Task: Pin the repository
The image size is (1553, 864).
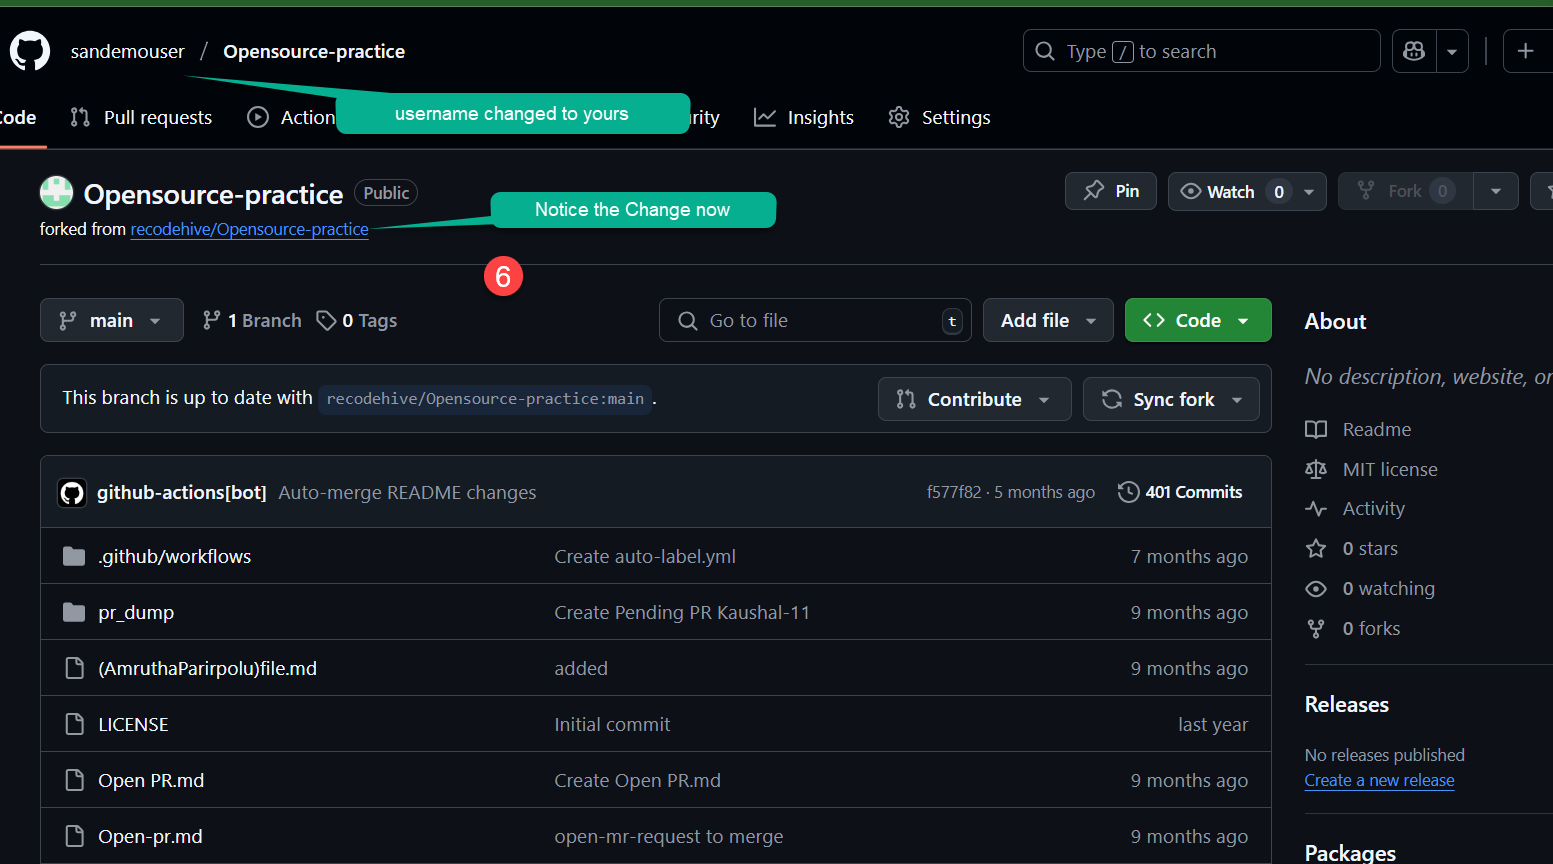Action: pos(1110,190)
